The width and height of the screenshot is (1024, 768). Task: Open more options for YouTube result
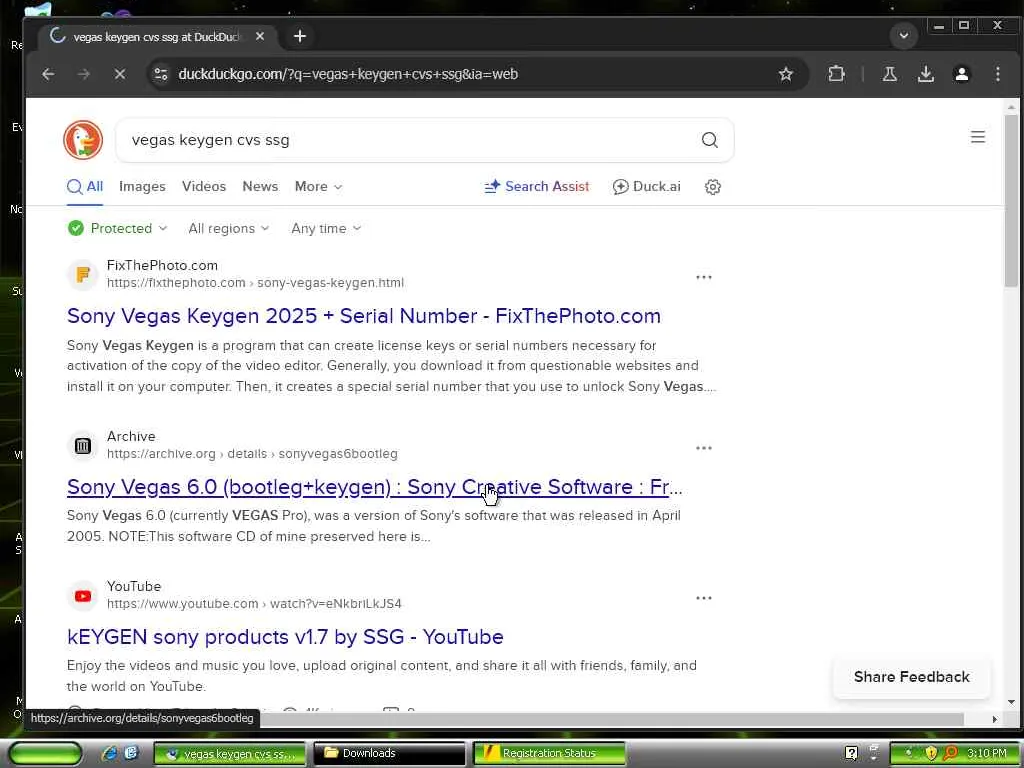click(x=703, y=598)
